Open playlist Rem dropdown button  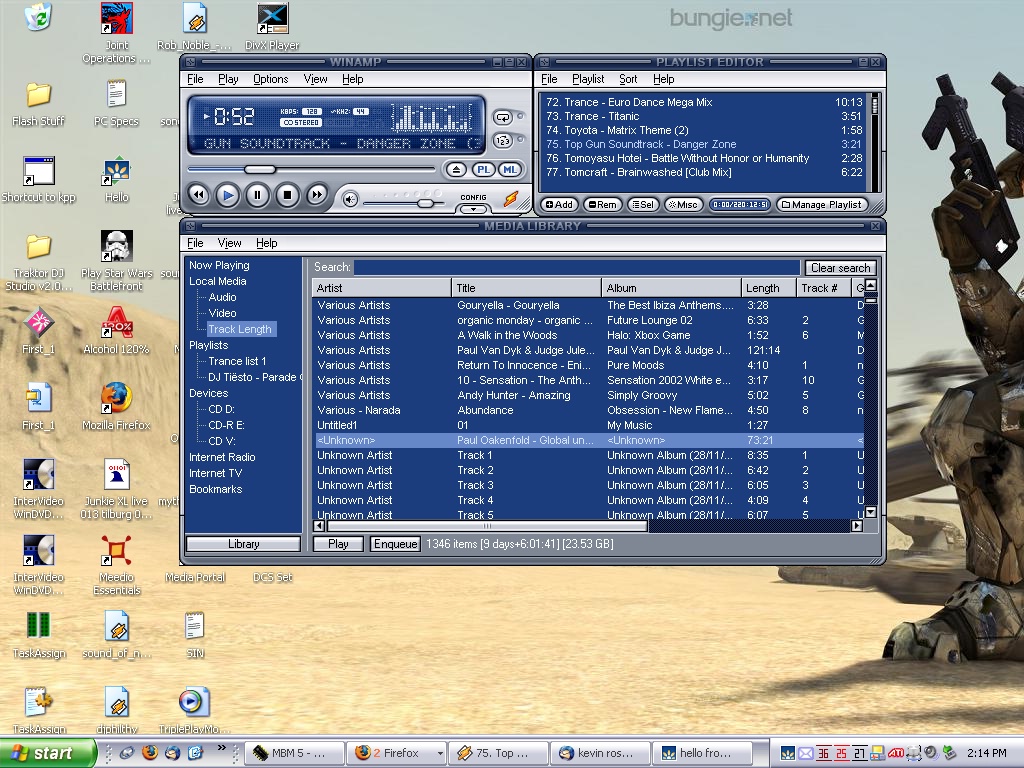602,204
